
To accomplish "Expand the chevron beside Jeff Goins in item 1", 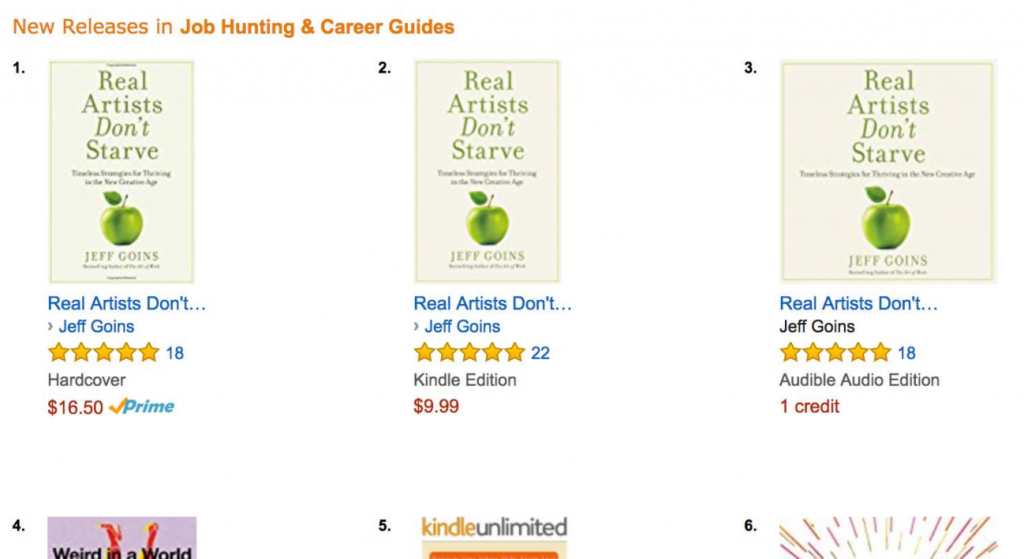I will 50,326.
